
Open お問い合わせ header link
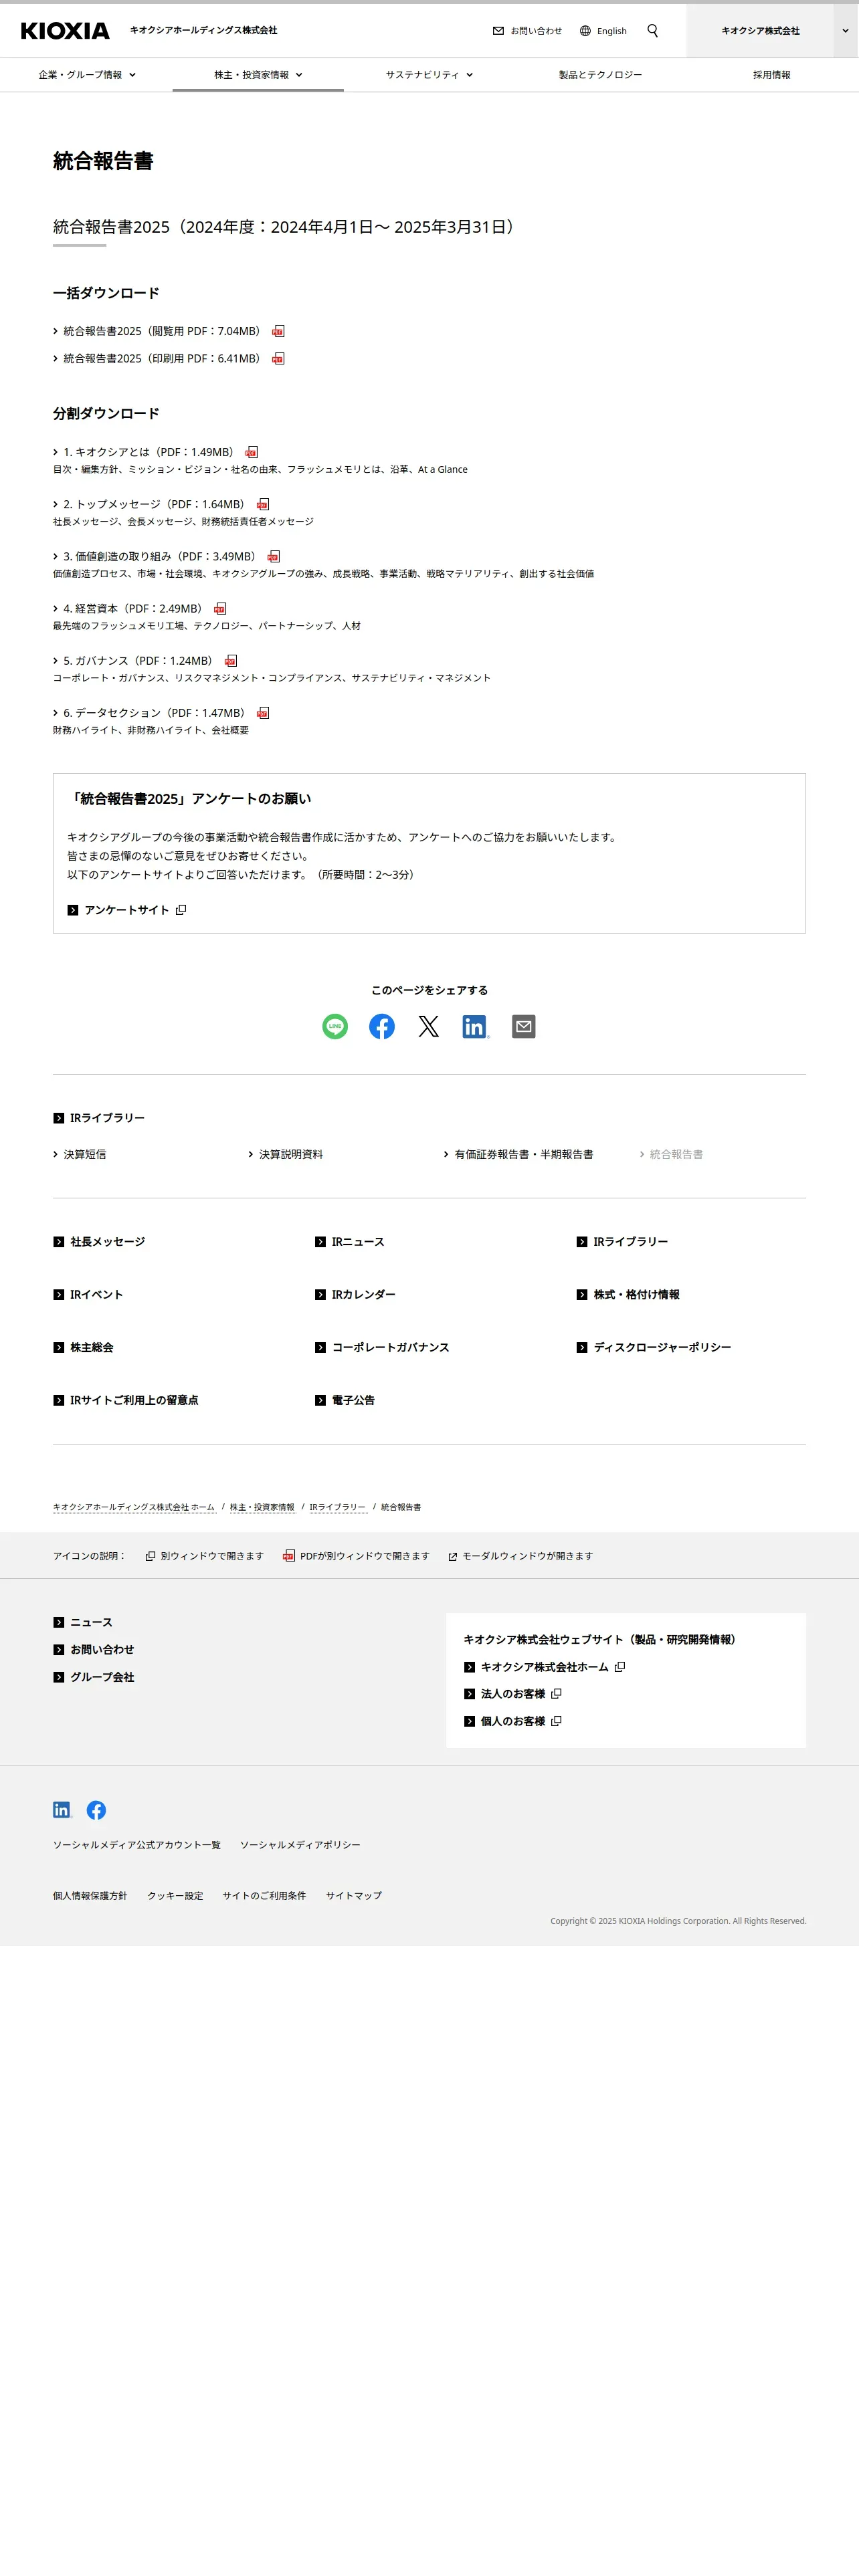[x=536, y=31]
